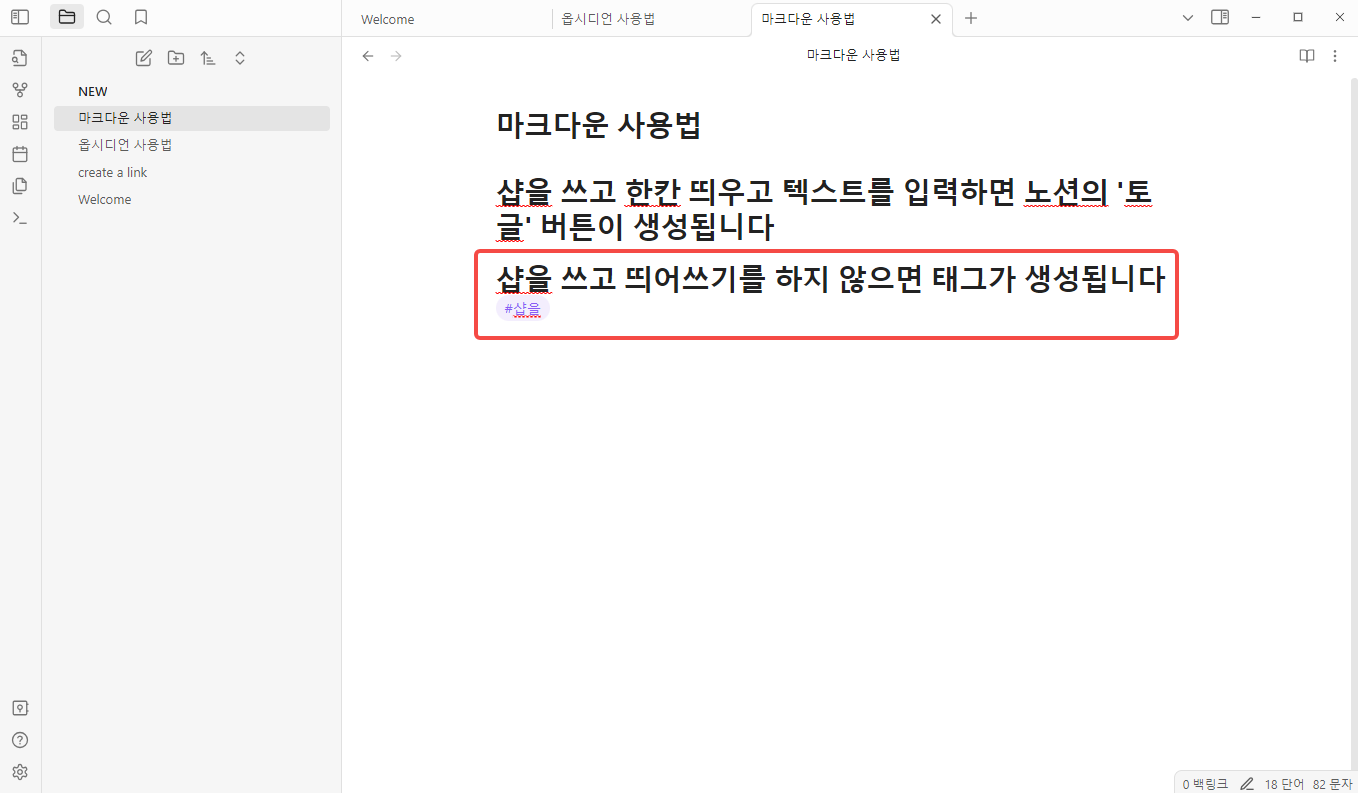Viewport: 1358px width, 793px height.
Task: Open today's daily note calendar icon
Action: pyautogui.click(x=20, y=154)
